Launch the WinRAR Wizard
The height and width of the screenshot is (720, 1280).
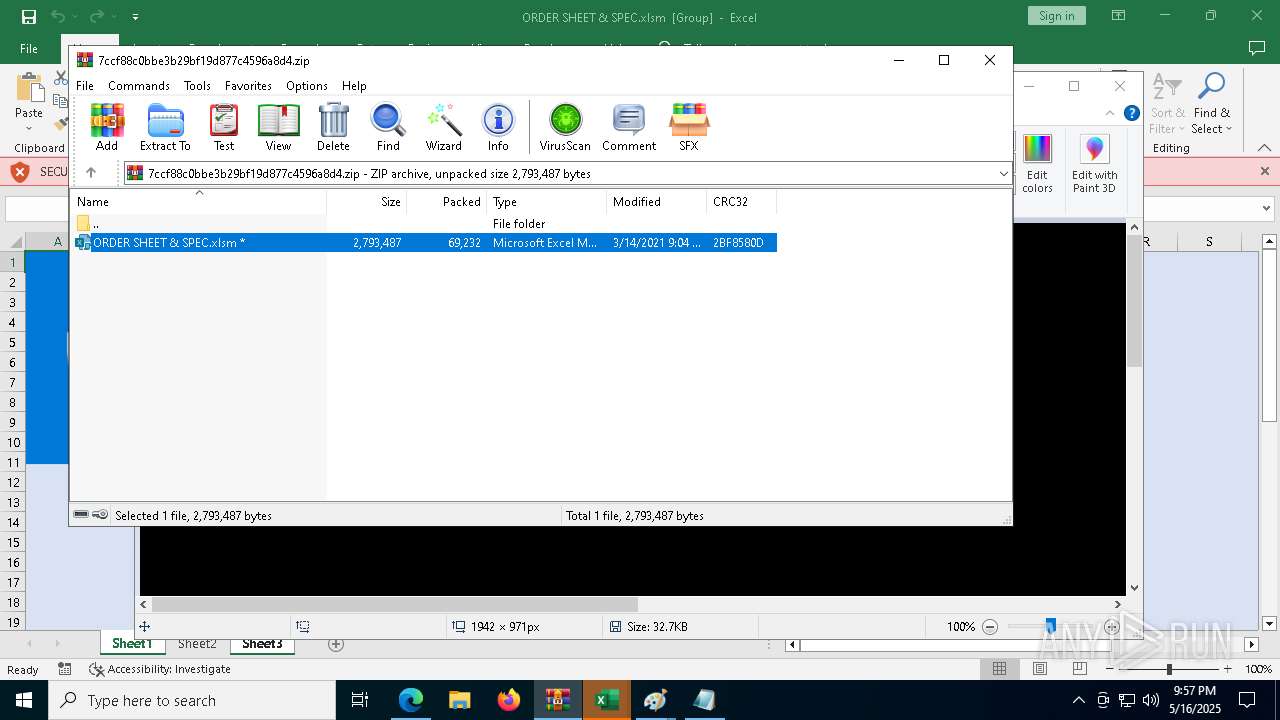(444, 128)
